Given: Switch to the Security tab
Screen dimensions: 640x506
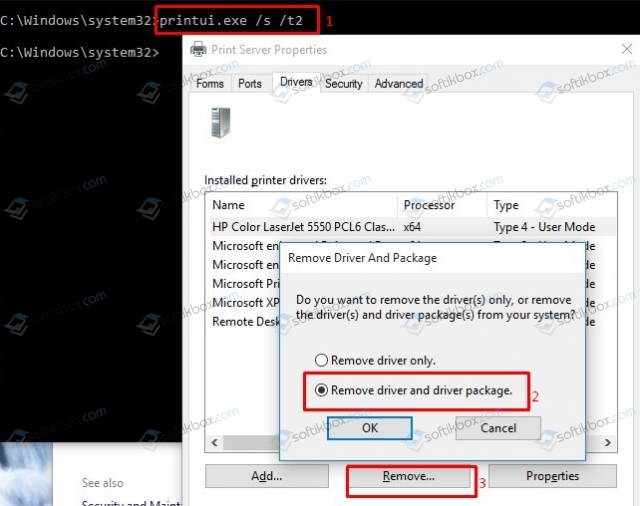Looking at the screenshot, I should pyautogui.click(x=343, y=84).
